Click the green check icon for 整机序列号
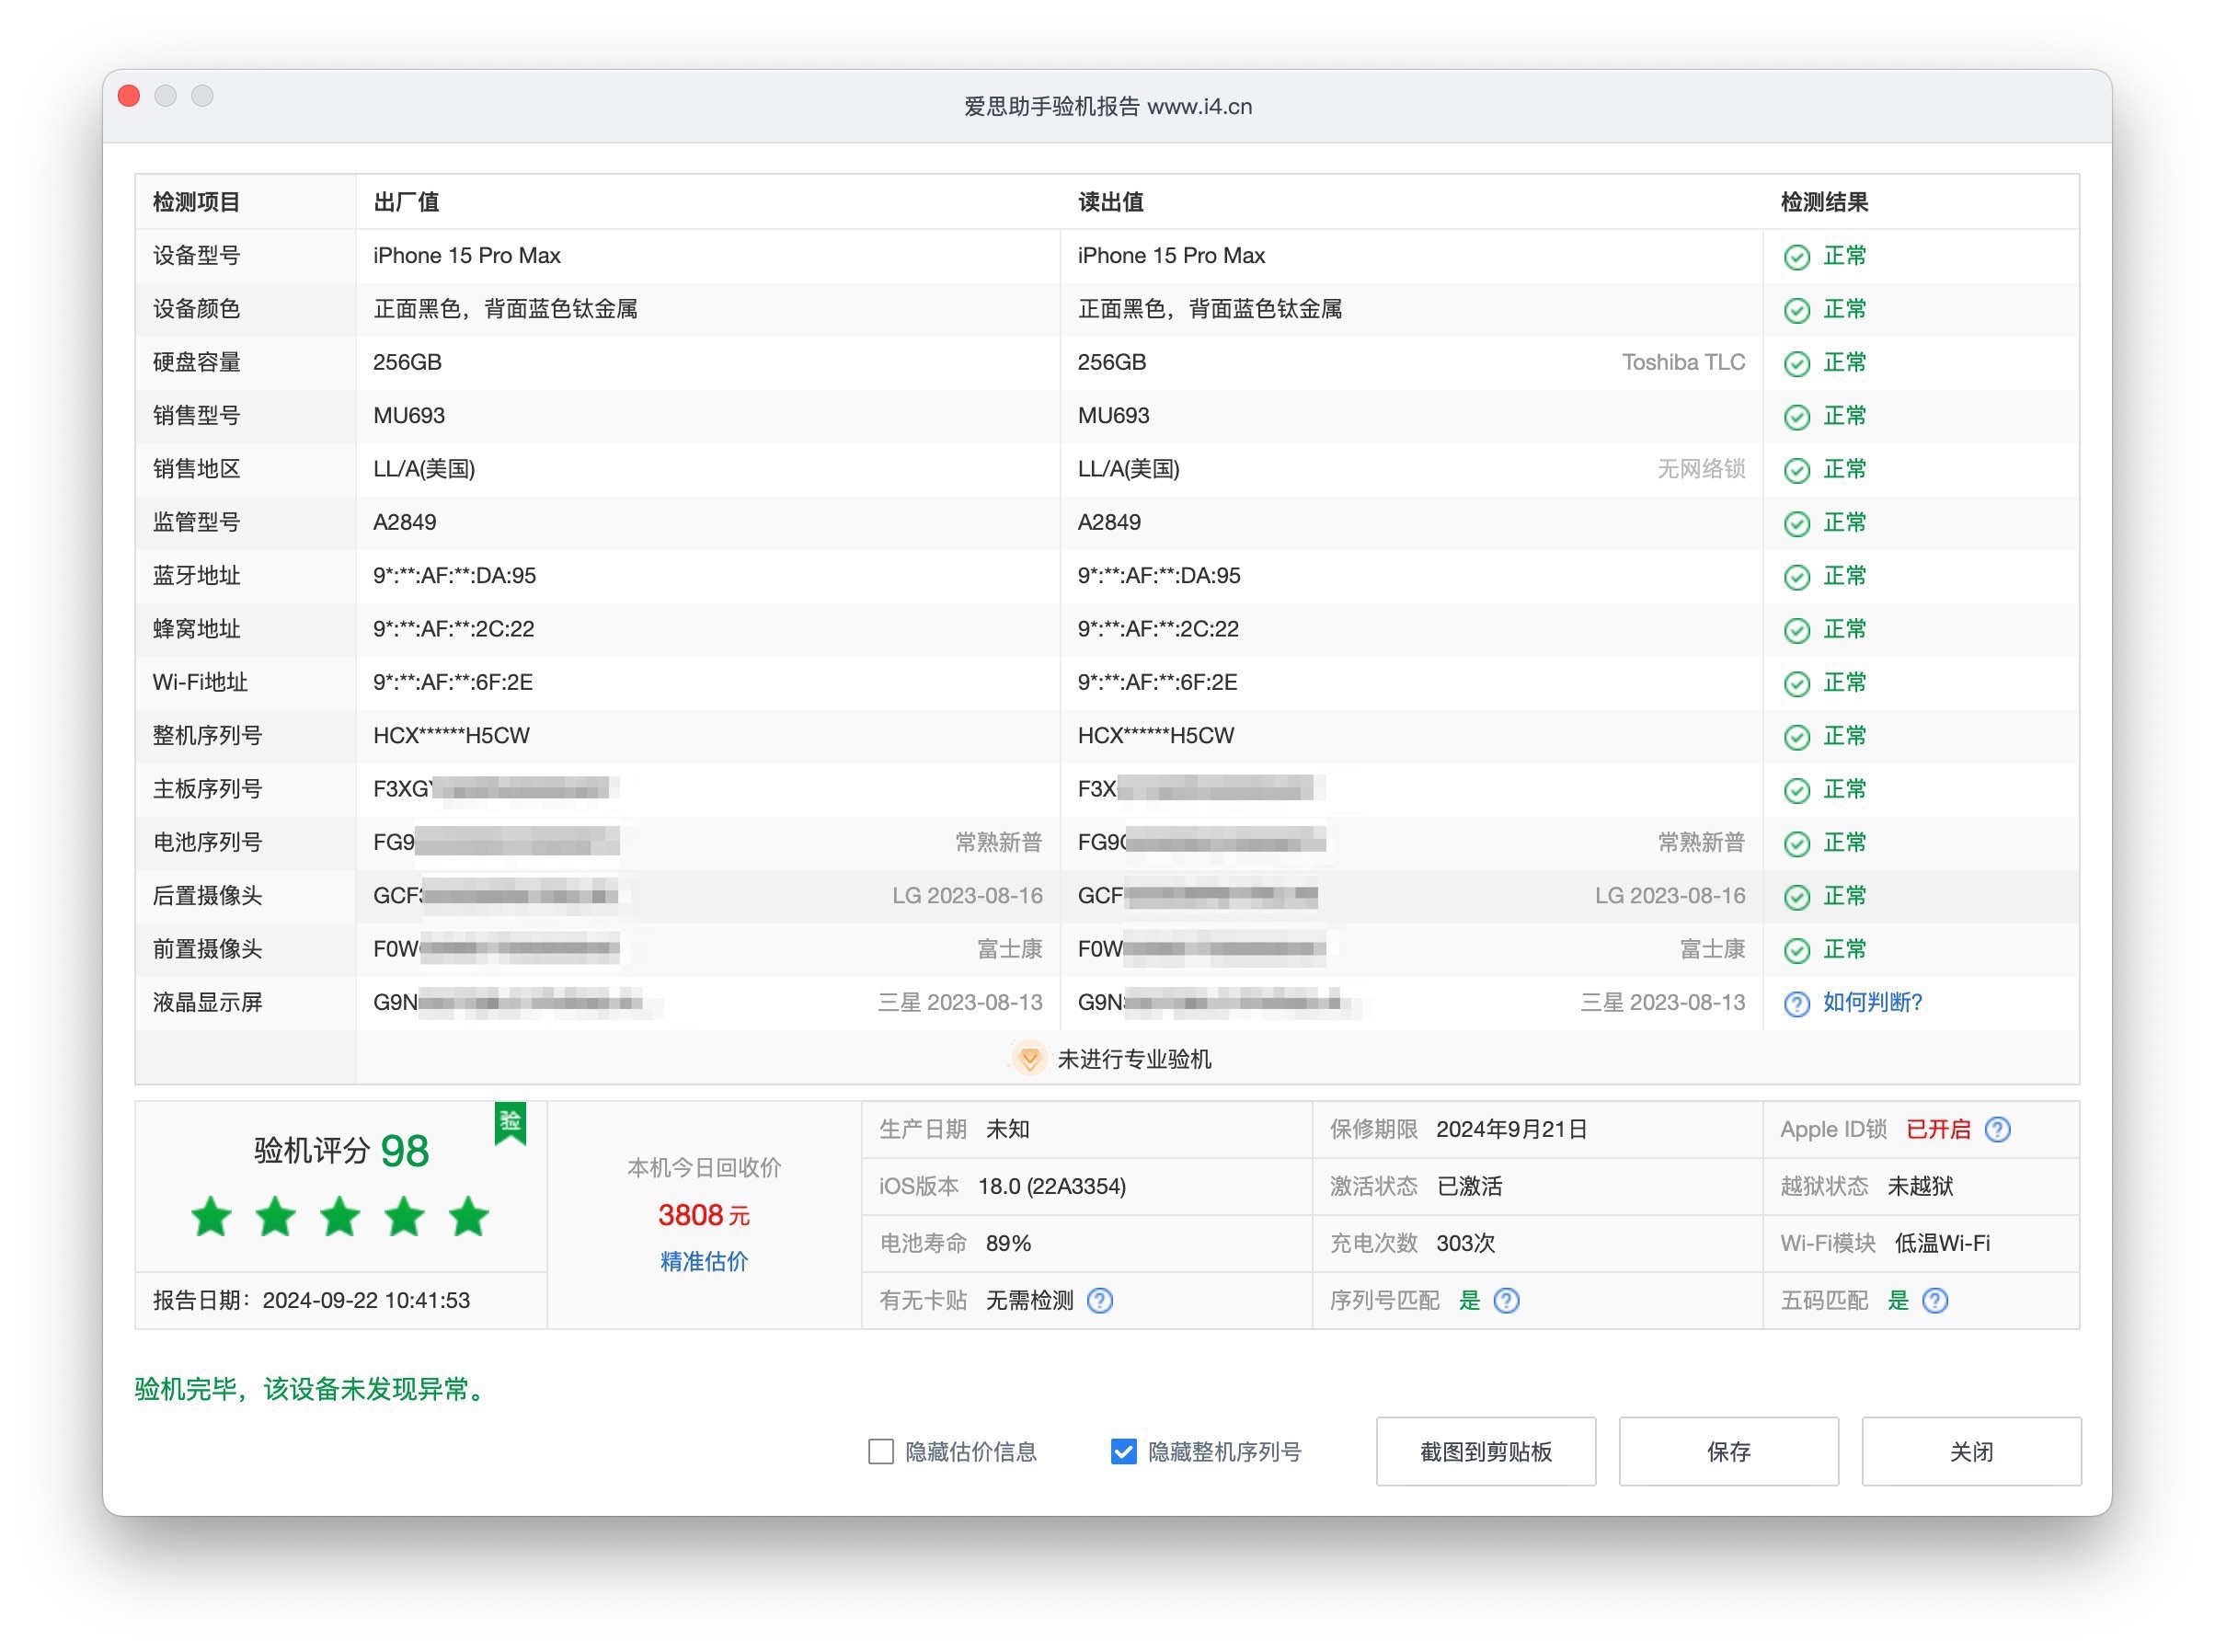 (1797, 737)
